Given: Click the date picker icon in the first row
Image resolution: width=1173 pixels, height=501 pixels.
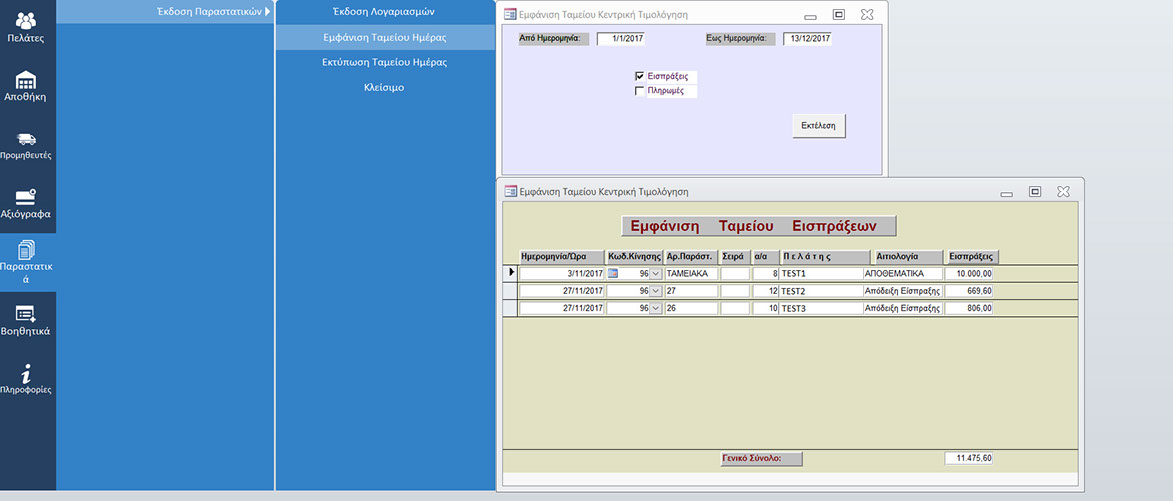Looking at the screenshot, I should 613,273.
